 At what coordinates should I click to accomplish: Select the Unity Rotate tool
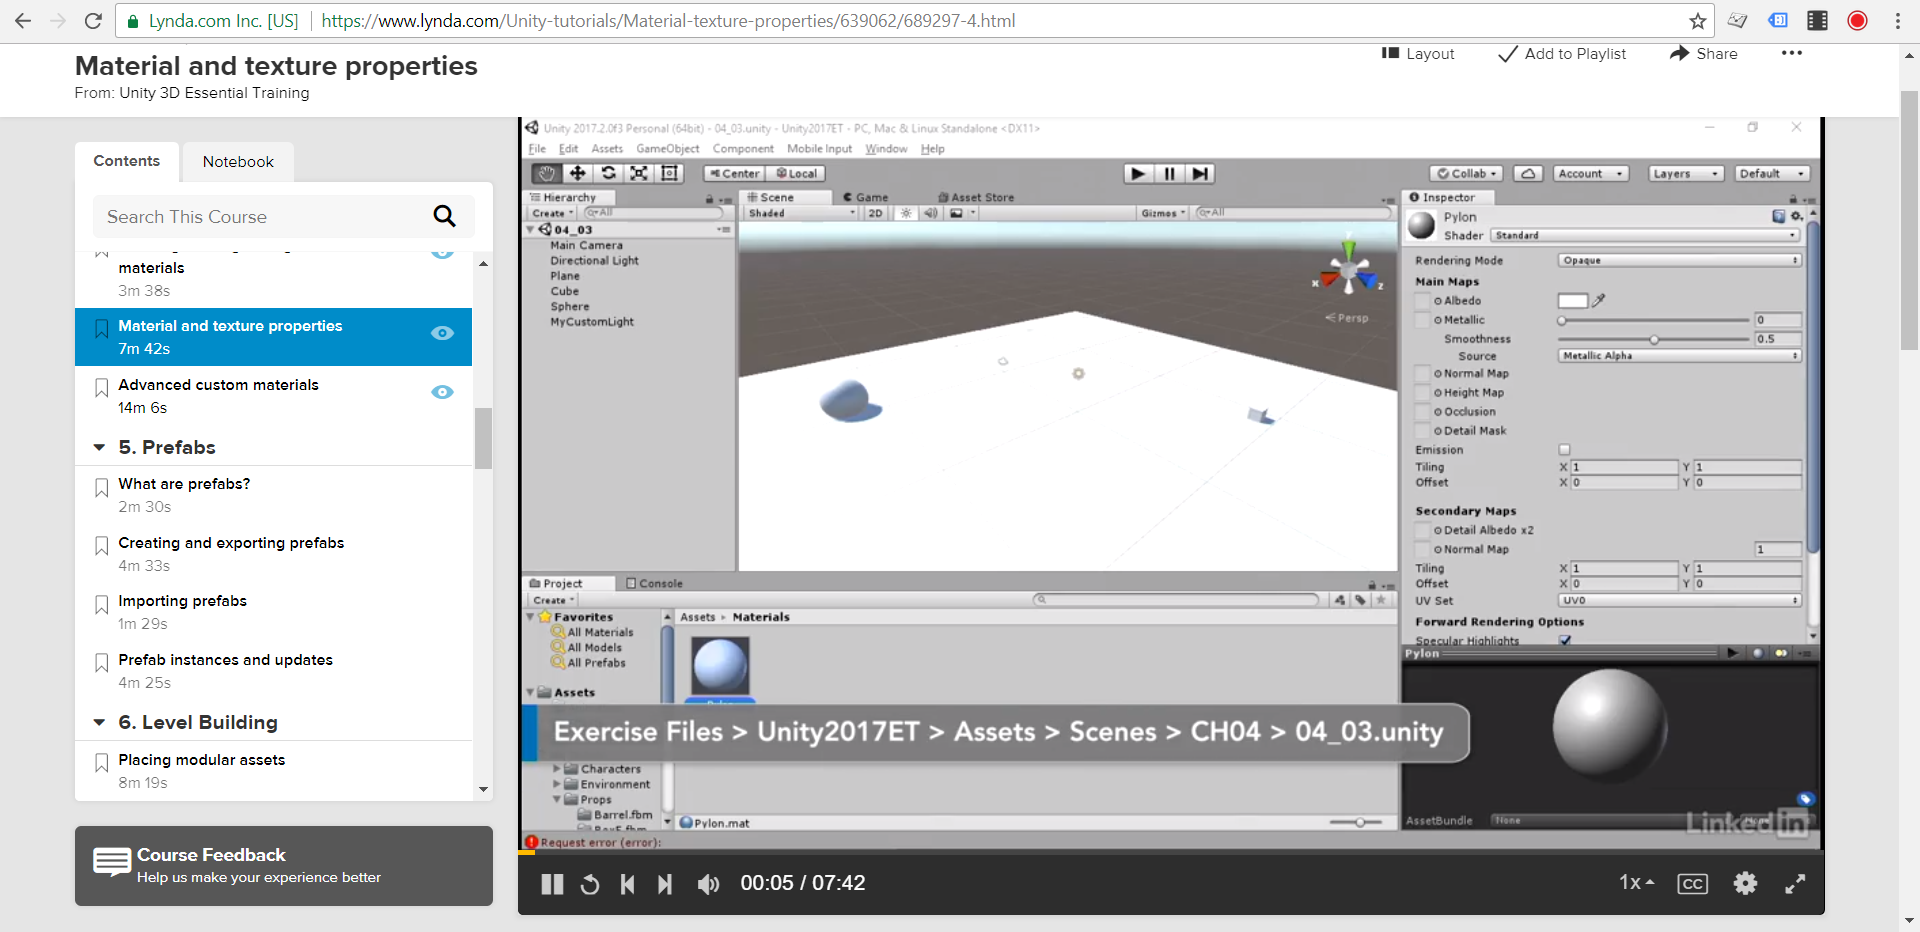coord(608,173)
